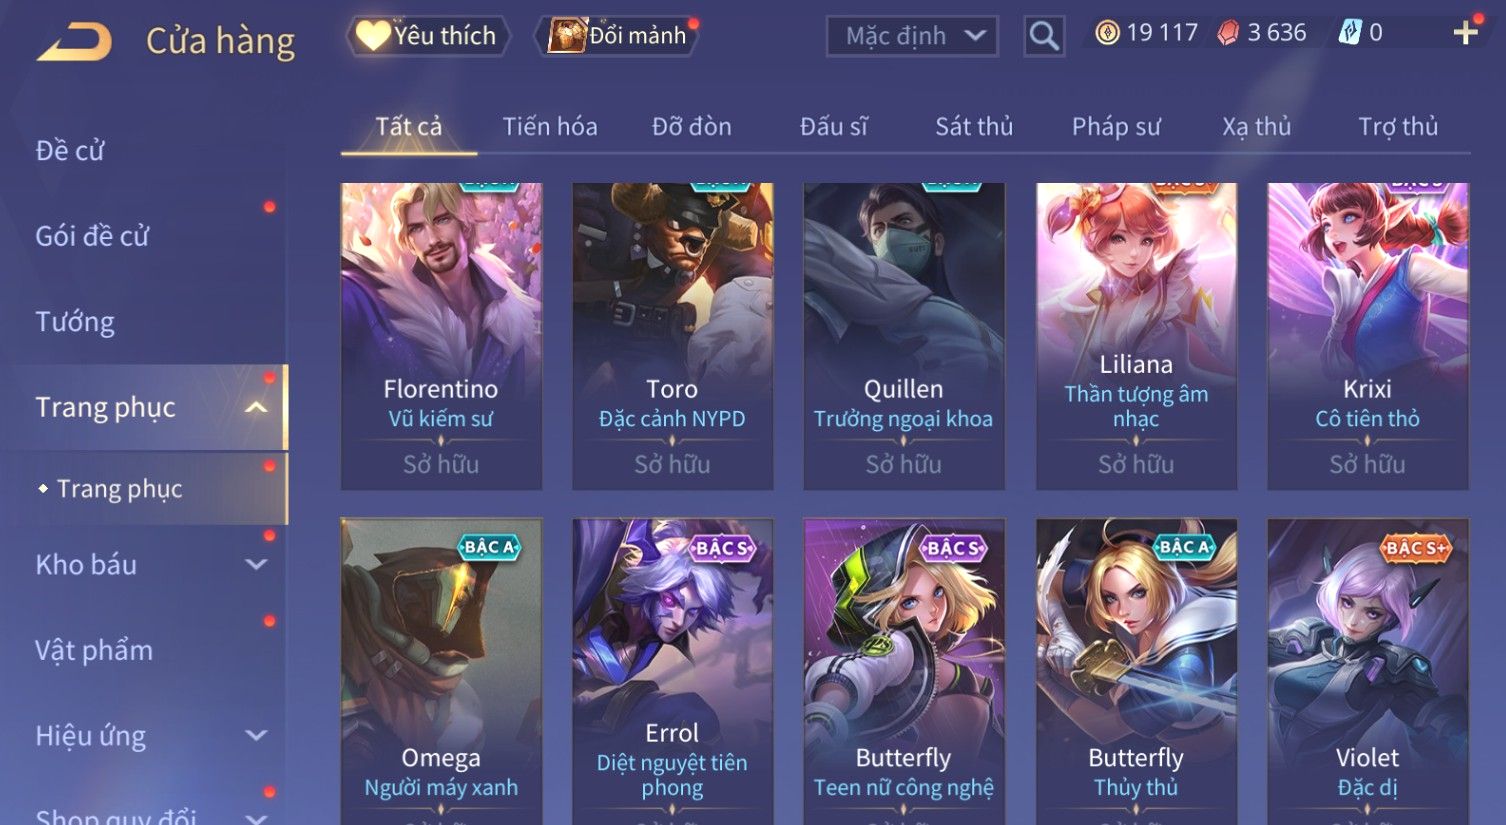This screenshot has height=825, width=1506.
Task: Click the heart icon in Yêu thích
Action: click(x=373, y=36)
